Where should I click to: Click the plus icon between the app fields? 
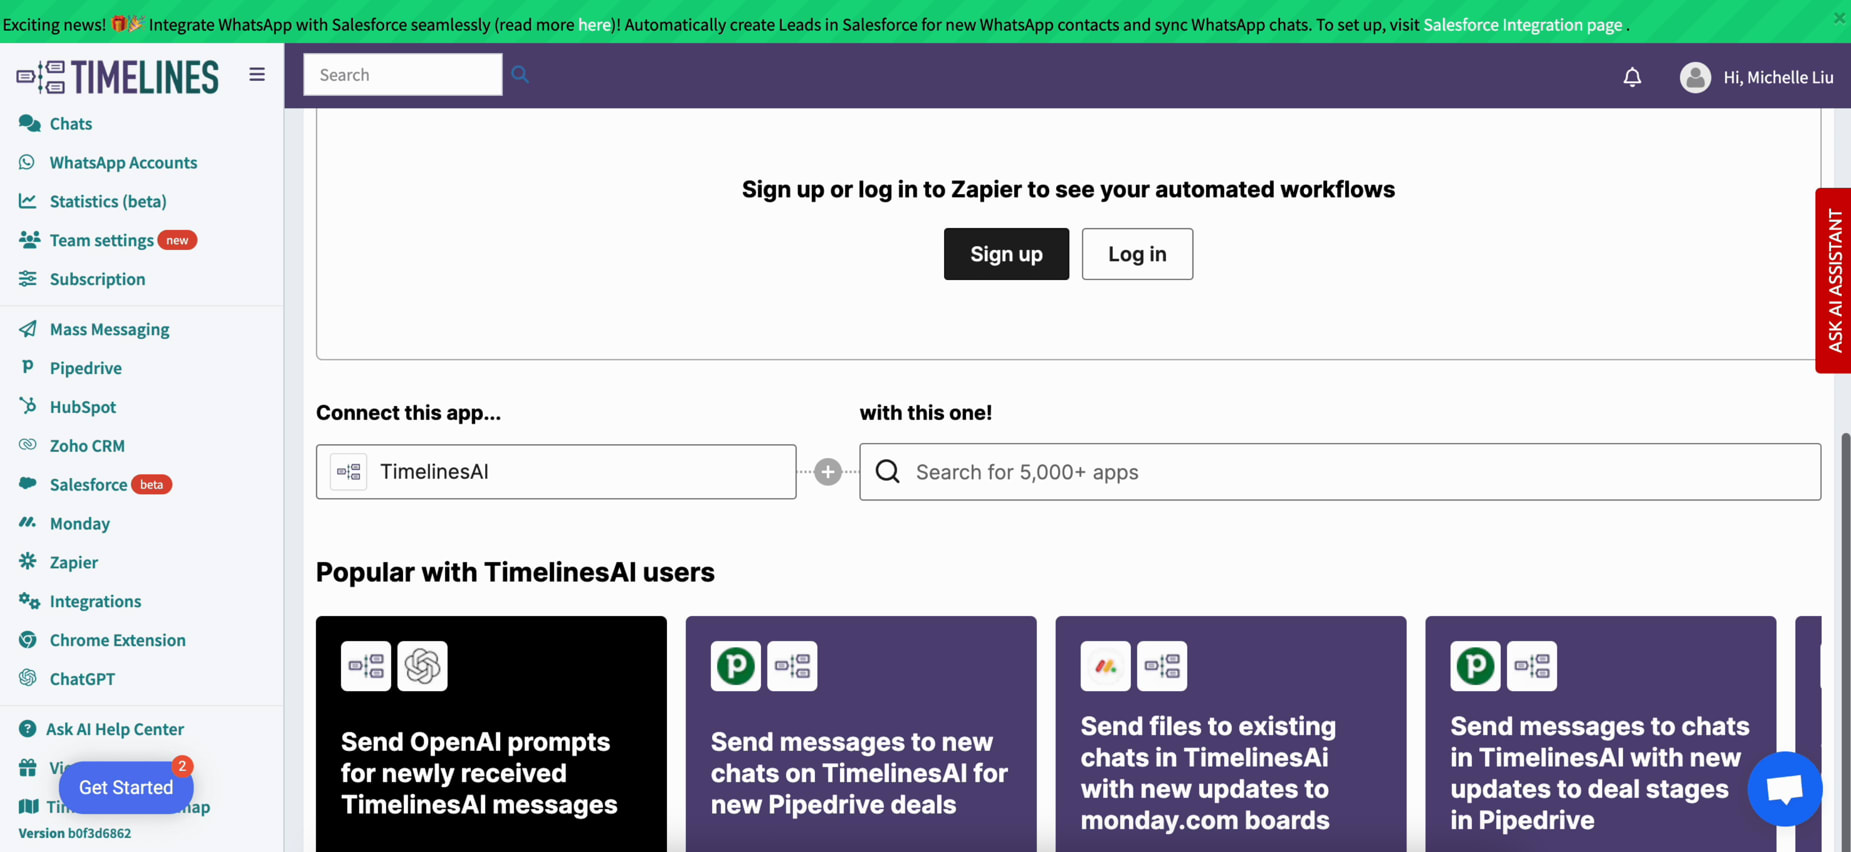pos(827,472)
